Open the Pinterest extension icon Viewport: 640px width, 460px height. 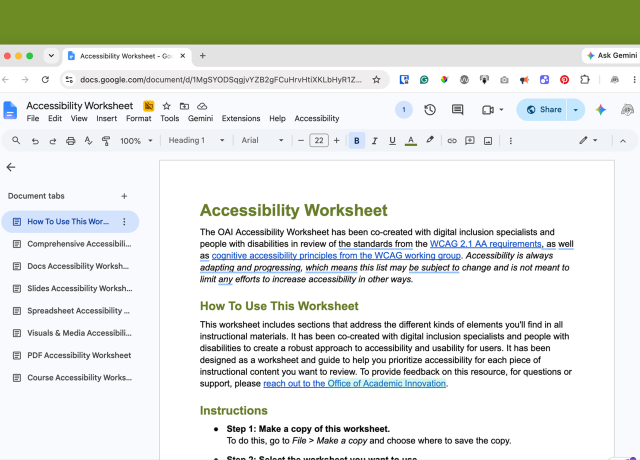564,80
